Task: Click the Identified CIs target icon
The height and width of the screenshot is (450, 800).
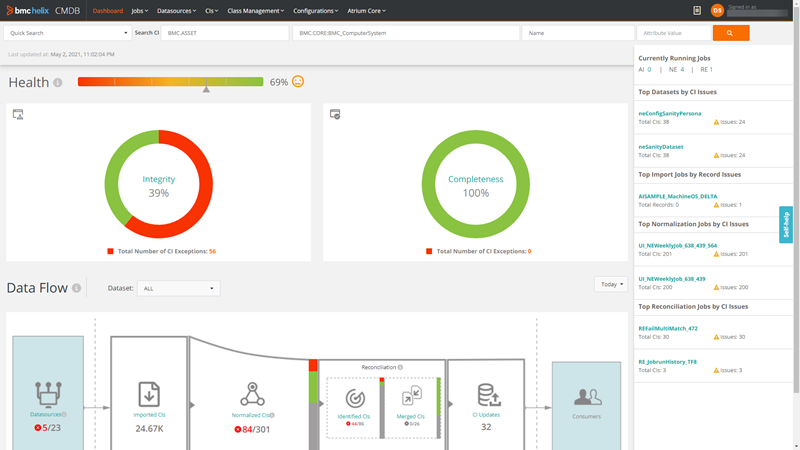Action: point(355,398)
